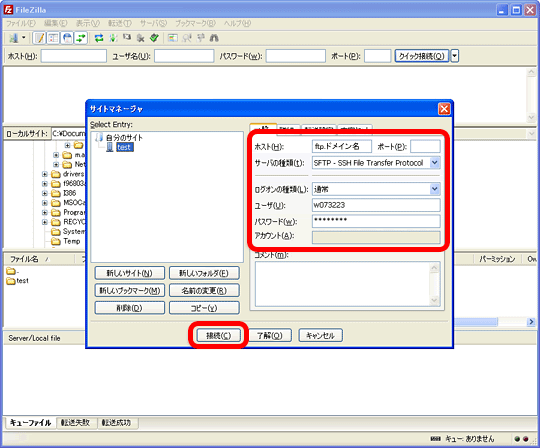This screenshot has width=540, height=448.
Task: Click the 接続(C) connect button
Action: point(218,335)
